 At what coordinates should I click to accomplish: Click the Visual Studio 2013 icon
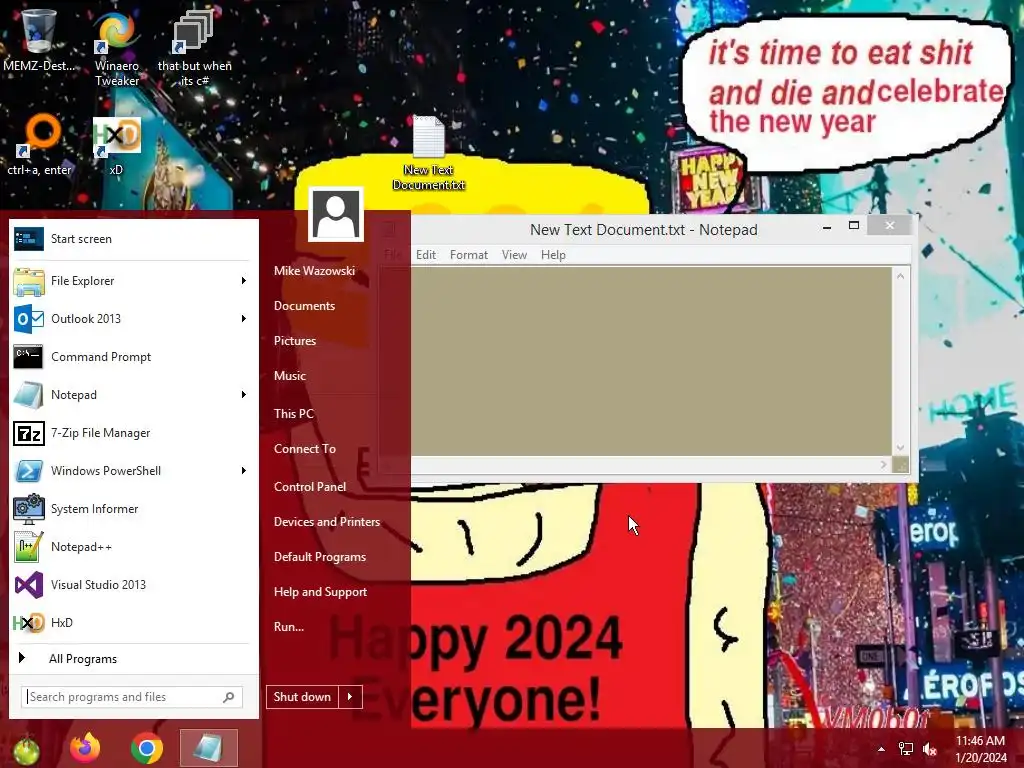click(x=29, y=584)
